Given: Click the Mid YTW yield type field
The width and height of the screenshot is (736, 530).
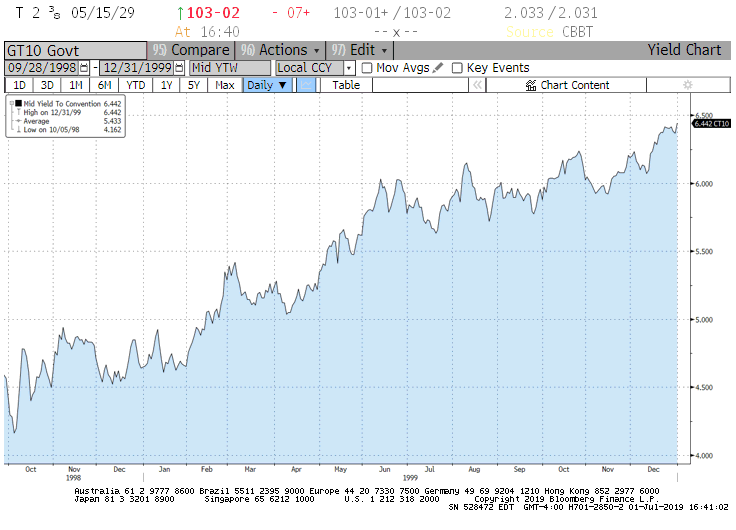Looking at the screenshot, I should coord(230,68).
